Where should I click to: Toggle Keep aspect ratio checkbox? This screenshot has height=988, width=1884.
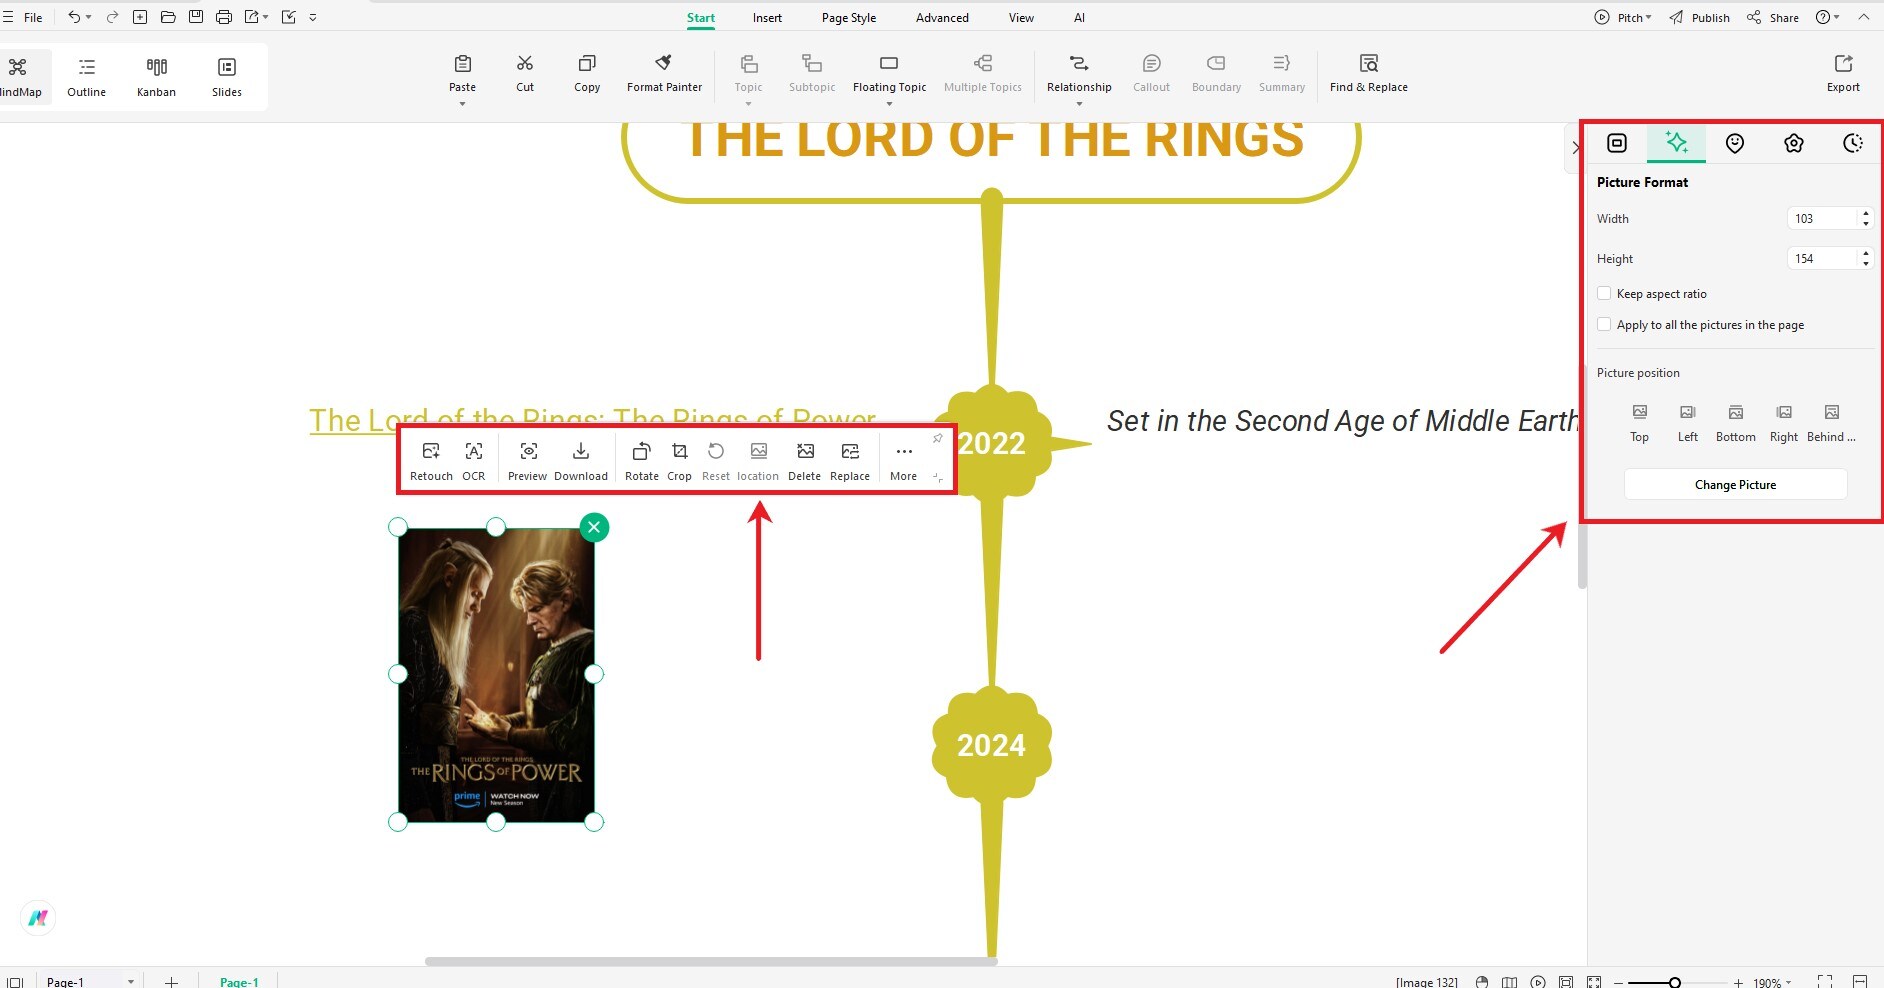(x=1604, y=293)
